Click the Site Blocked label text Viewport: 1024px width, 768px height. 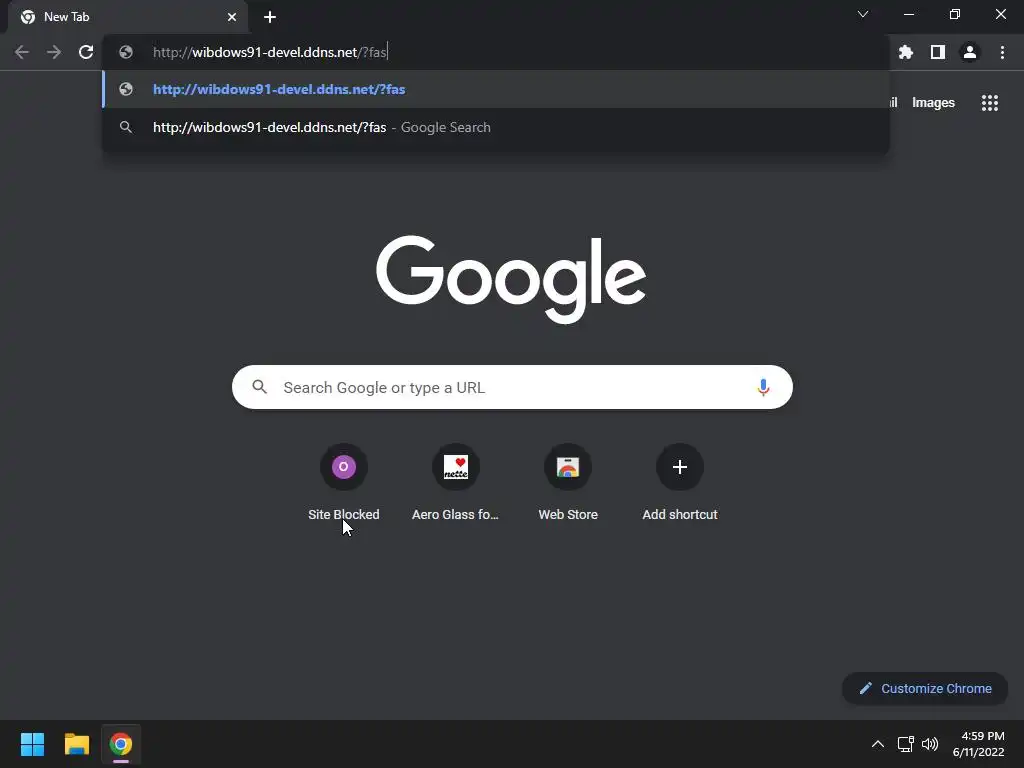[x=344, y=515]
